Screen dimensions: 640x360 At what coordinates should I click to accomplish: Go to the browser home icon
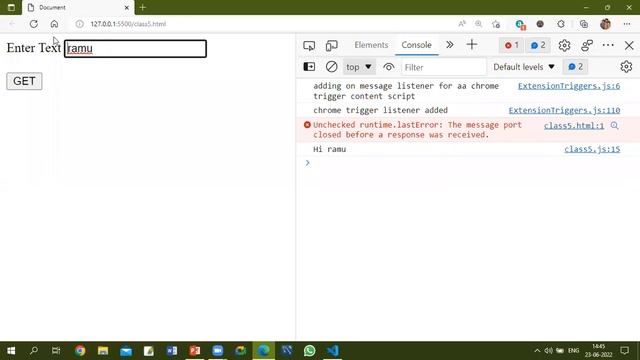(x=54, y=24)
